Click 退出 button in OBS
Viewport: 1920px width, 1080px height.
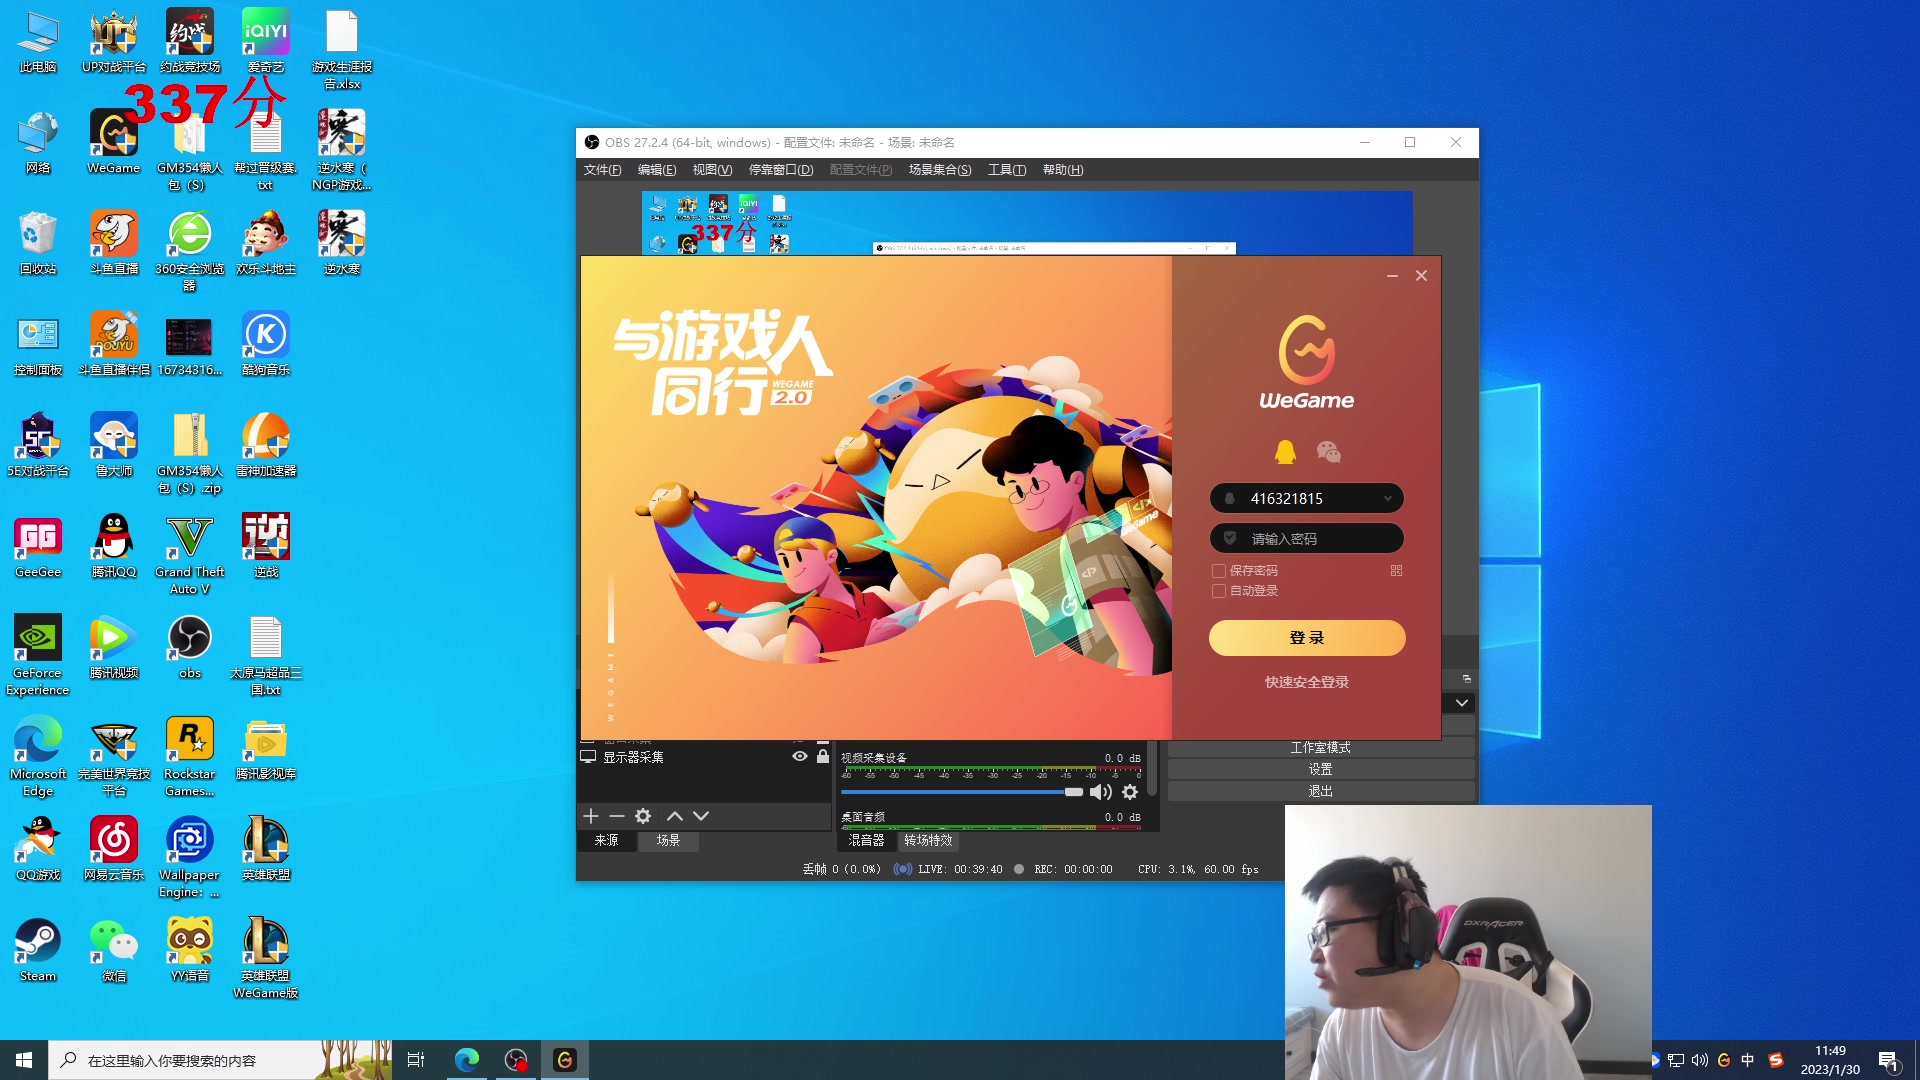coord(1320,792)
